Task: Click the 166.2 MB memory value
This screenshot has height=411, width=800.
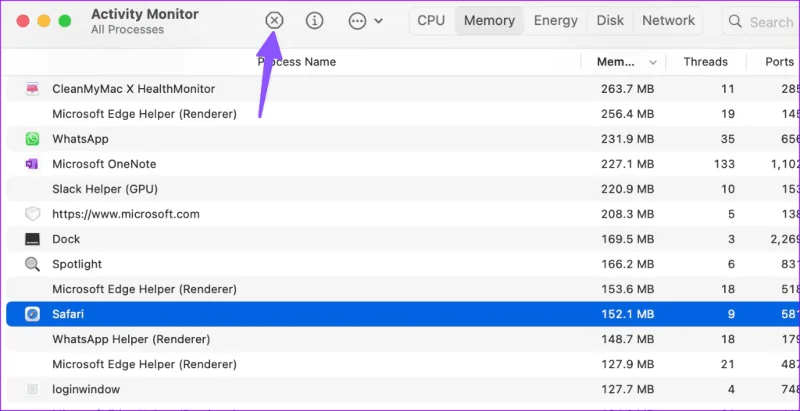Action: click(628, 264)
